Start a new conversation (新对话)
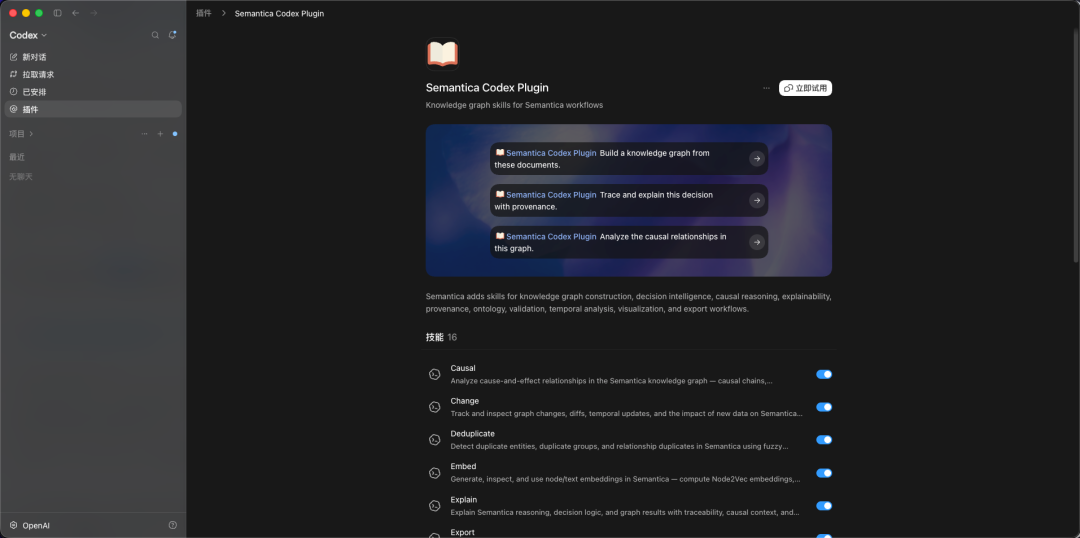1080x538 pixels. (x=93, y=57)
